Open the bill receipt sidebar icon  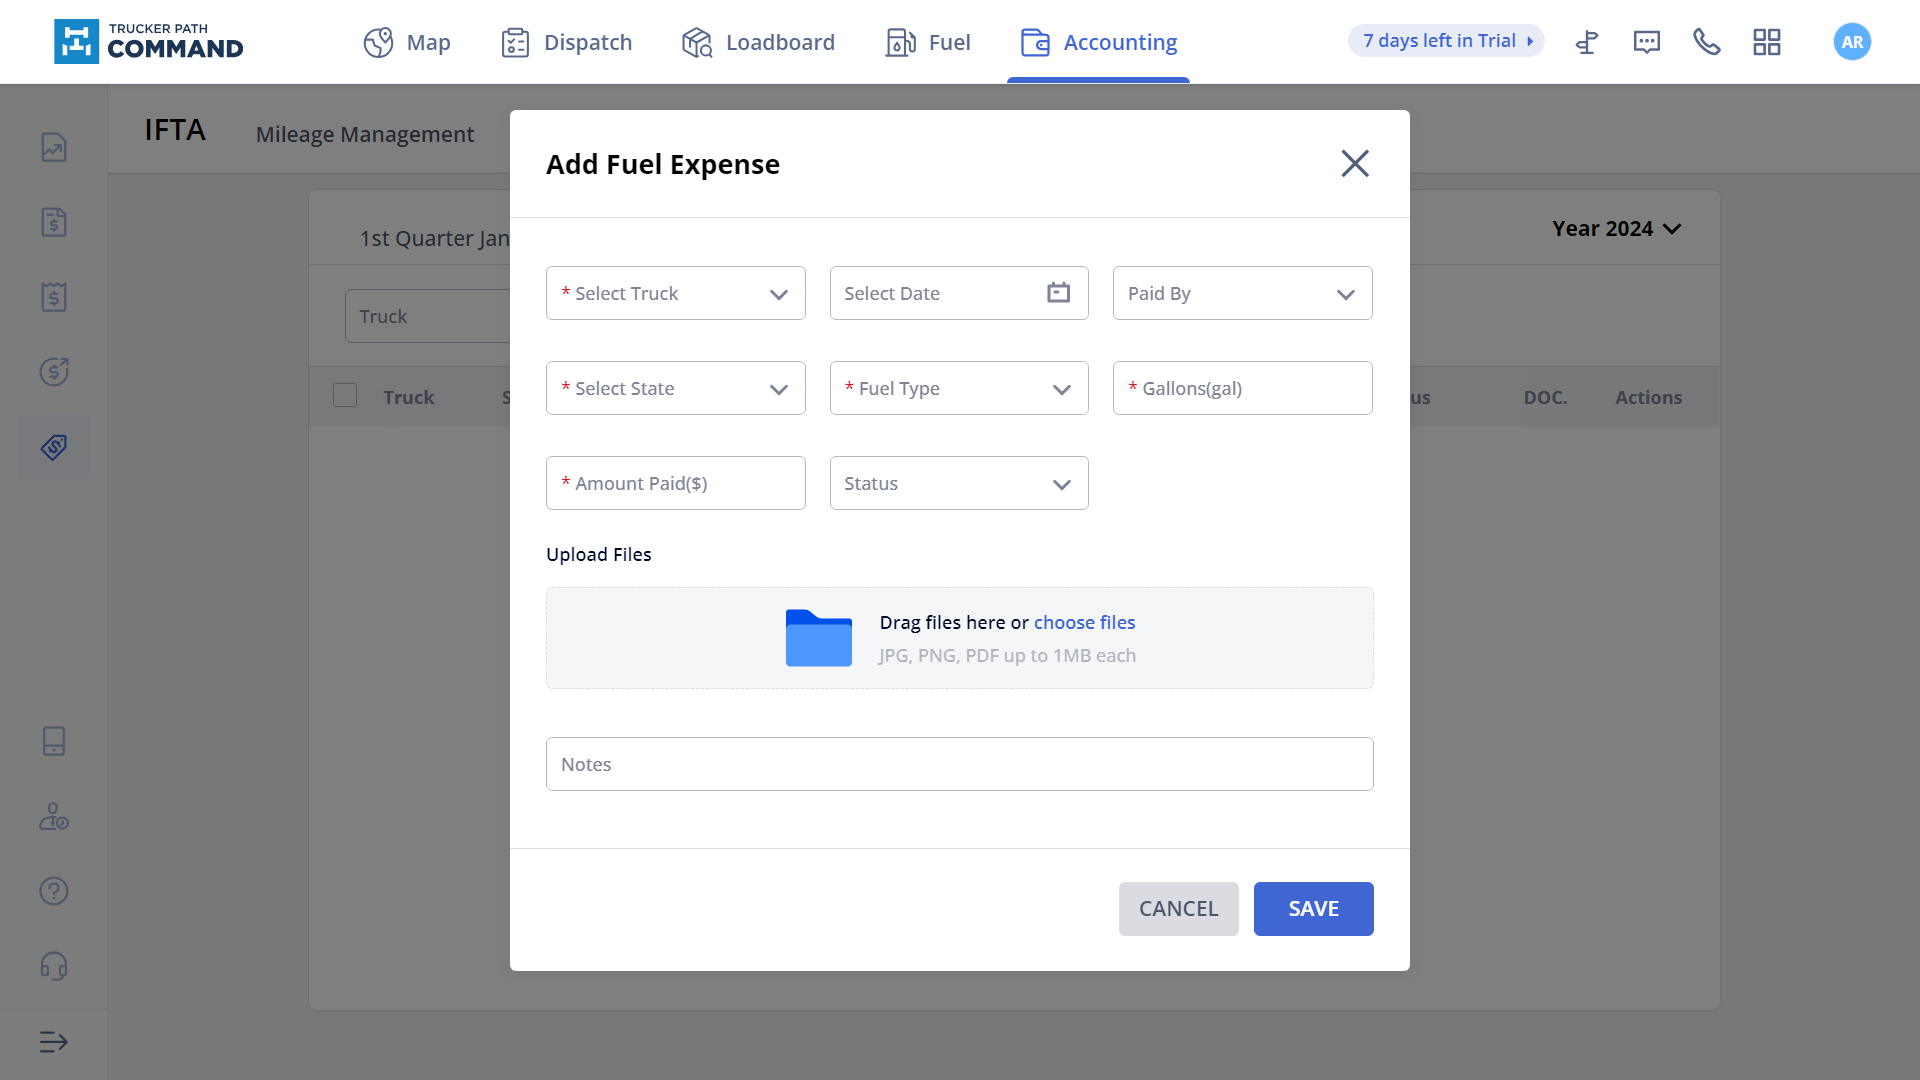[x=54, y=297]
